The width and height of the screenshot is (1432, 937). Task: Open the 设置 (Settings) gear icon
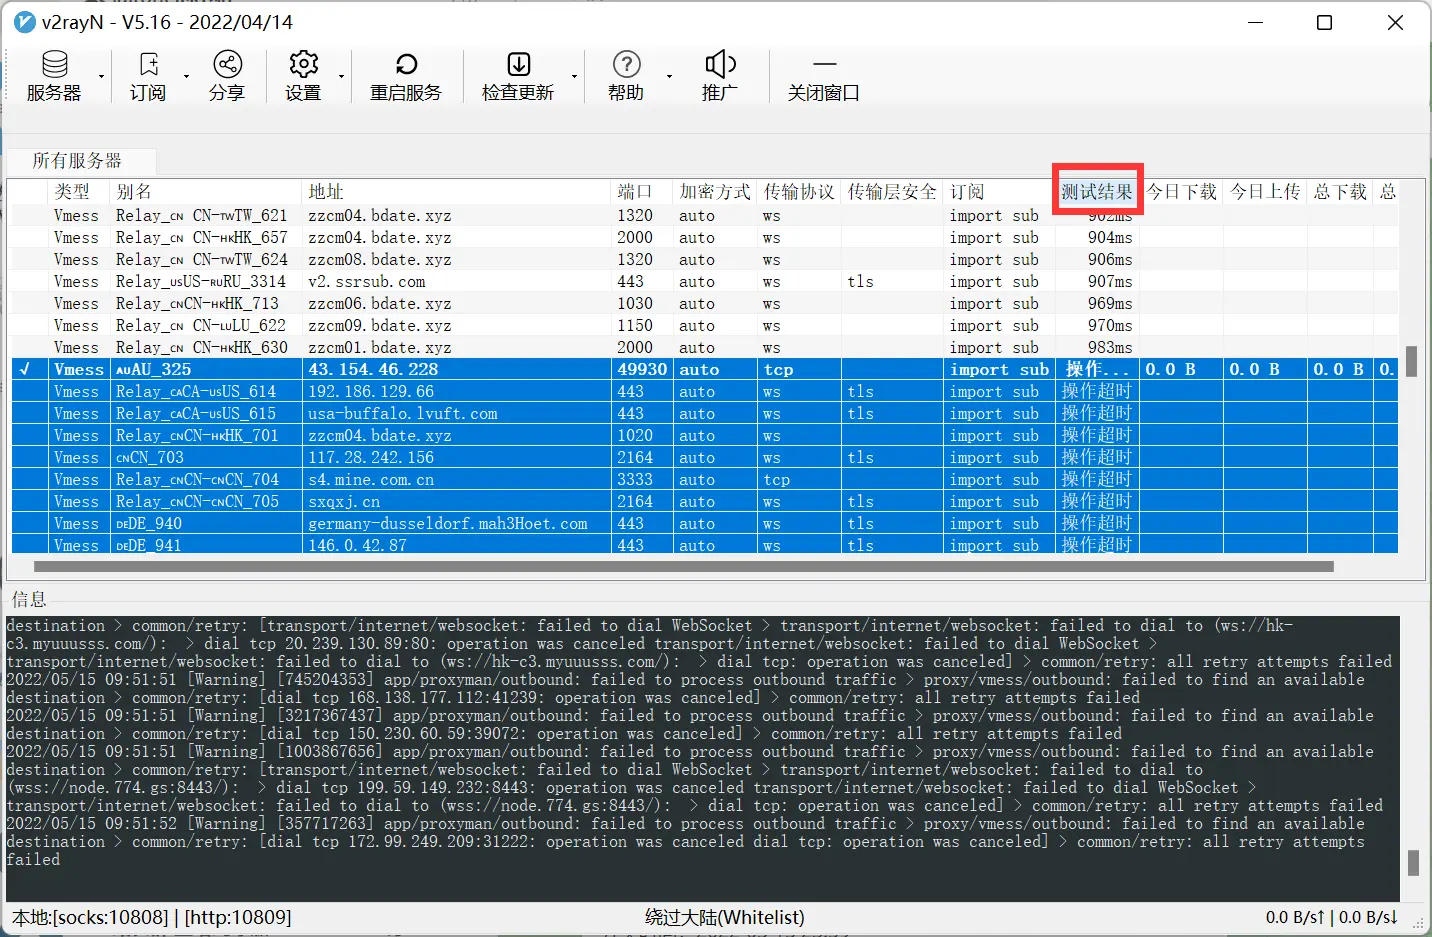click(303, 76)
